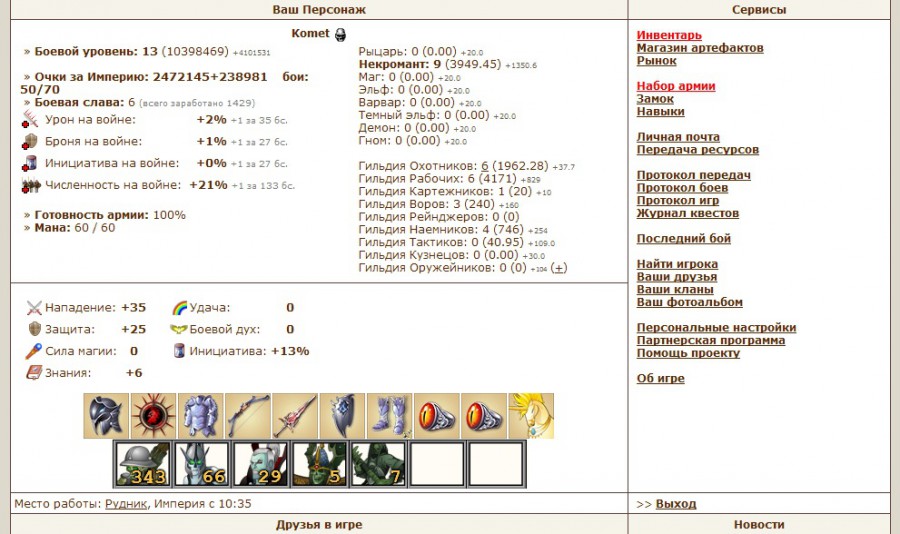Click the Броня на войне icon
900x534 pixels.
pos(30,141)
